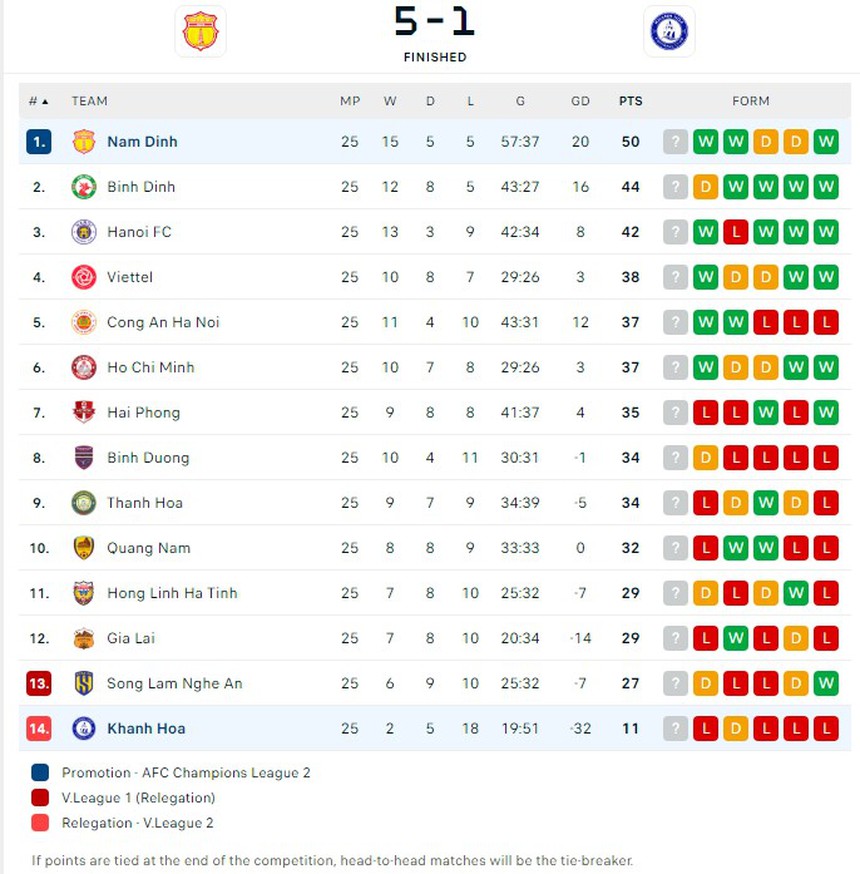Click the Khanh Hoa club logo
860x874 pixels.
84,729
